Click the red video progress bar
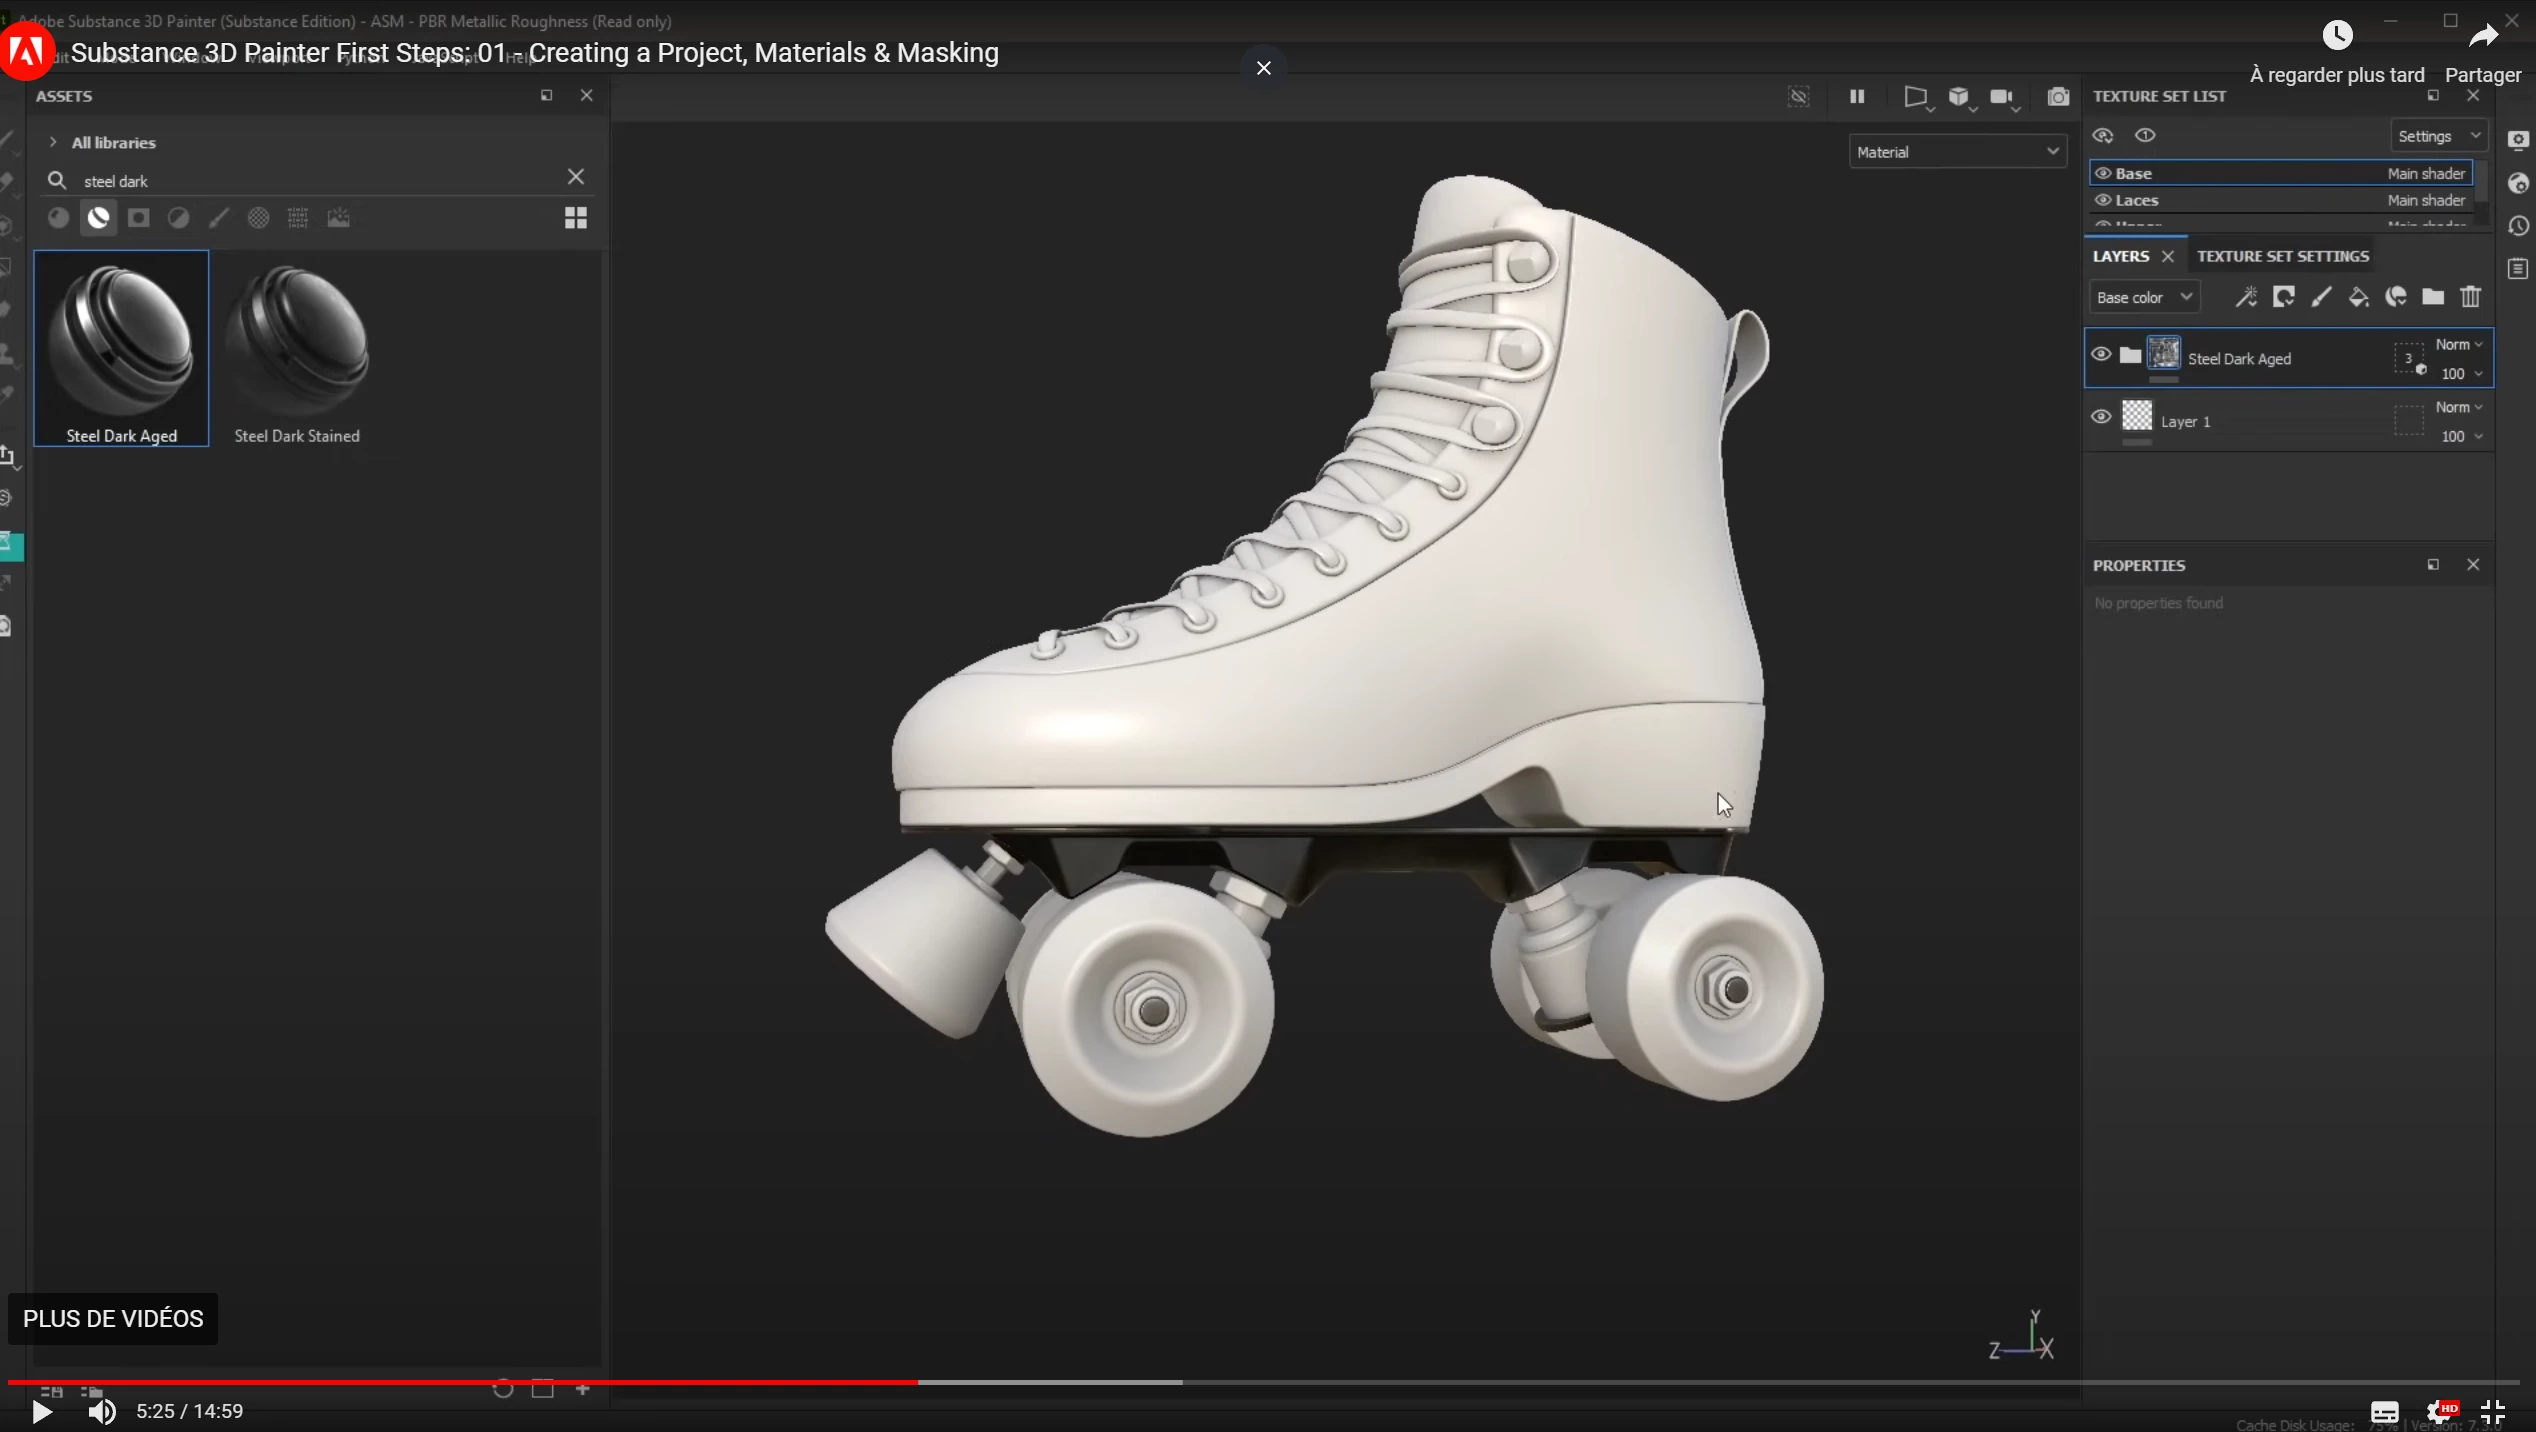Screen dimensions: 2536x1432 pyautogui.click(x=460, y=1382)
